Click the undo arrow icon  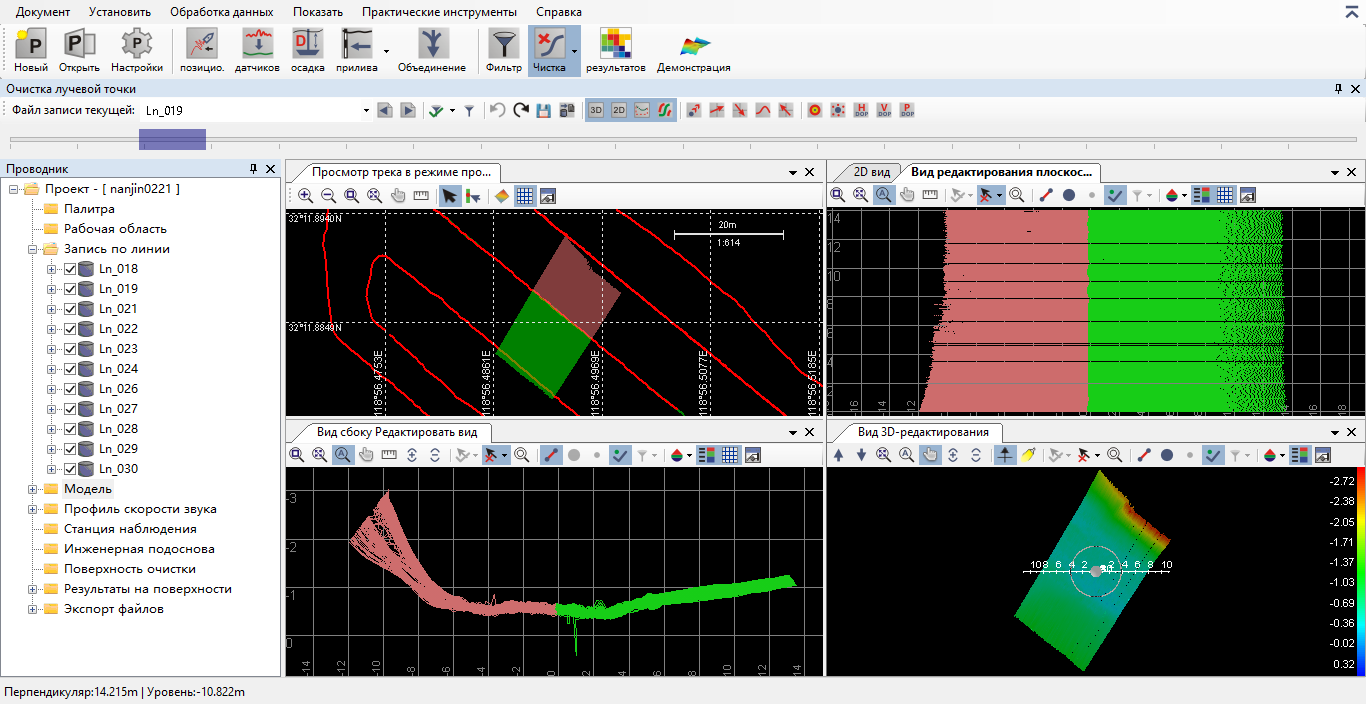click(497, 110)
